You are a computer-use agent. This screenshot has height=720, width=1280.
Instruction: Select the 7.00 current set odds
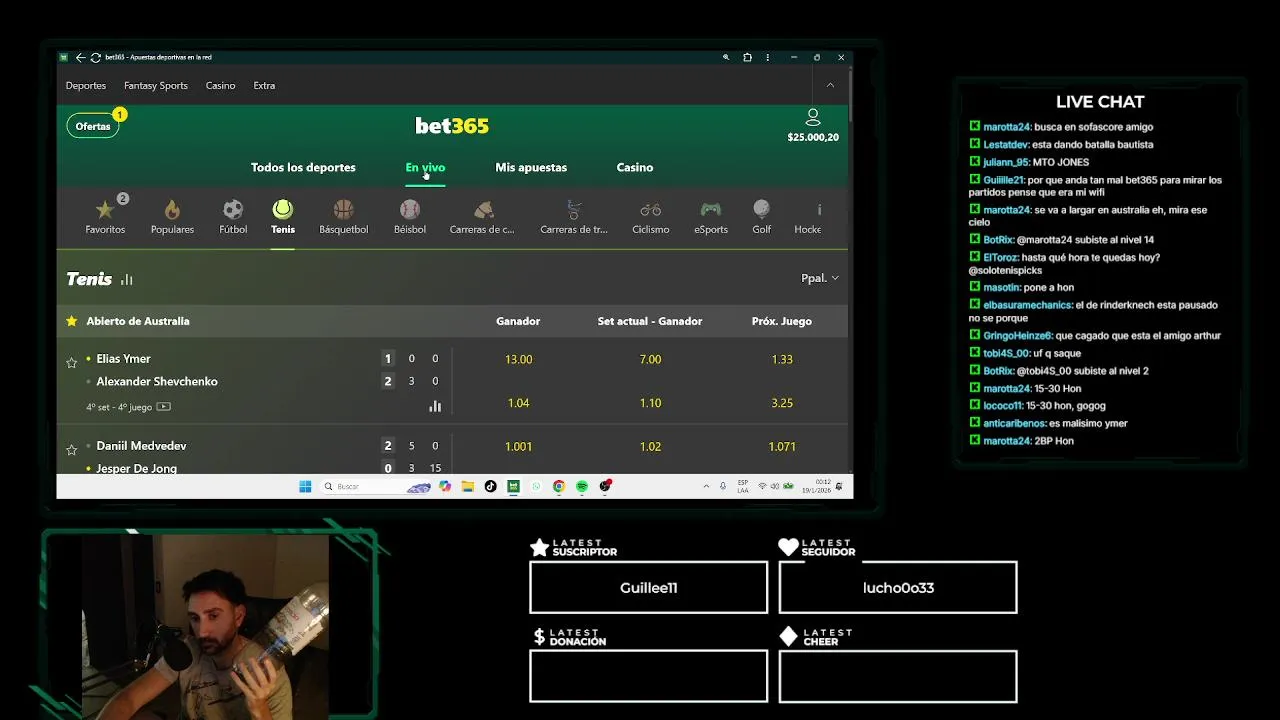tap(650, 359)
